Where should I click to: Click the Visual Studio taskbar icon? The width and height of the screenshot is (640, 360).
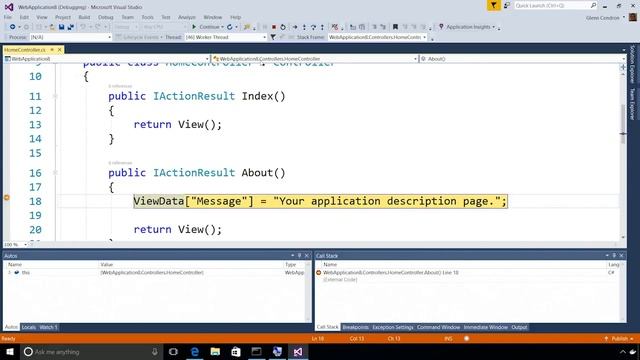[298, 352]
